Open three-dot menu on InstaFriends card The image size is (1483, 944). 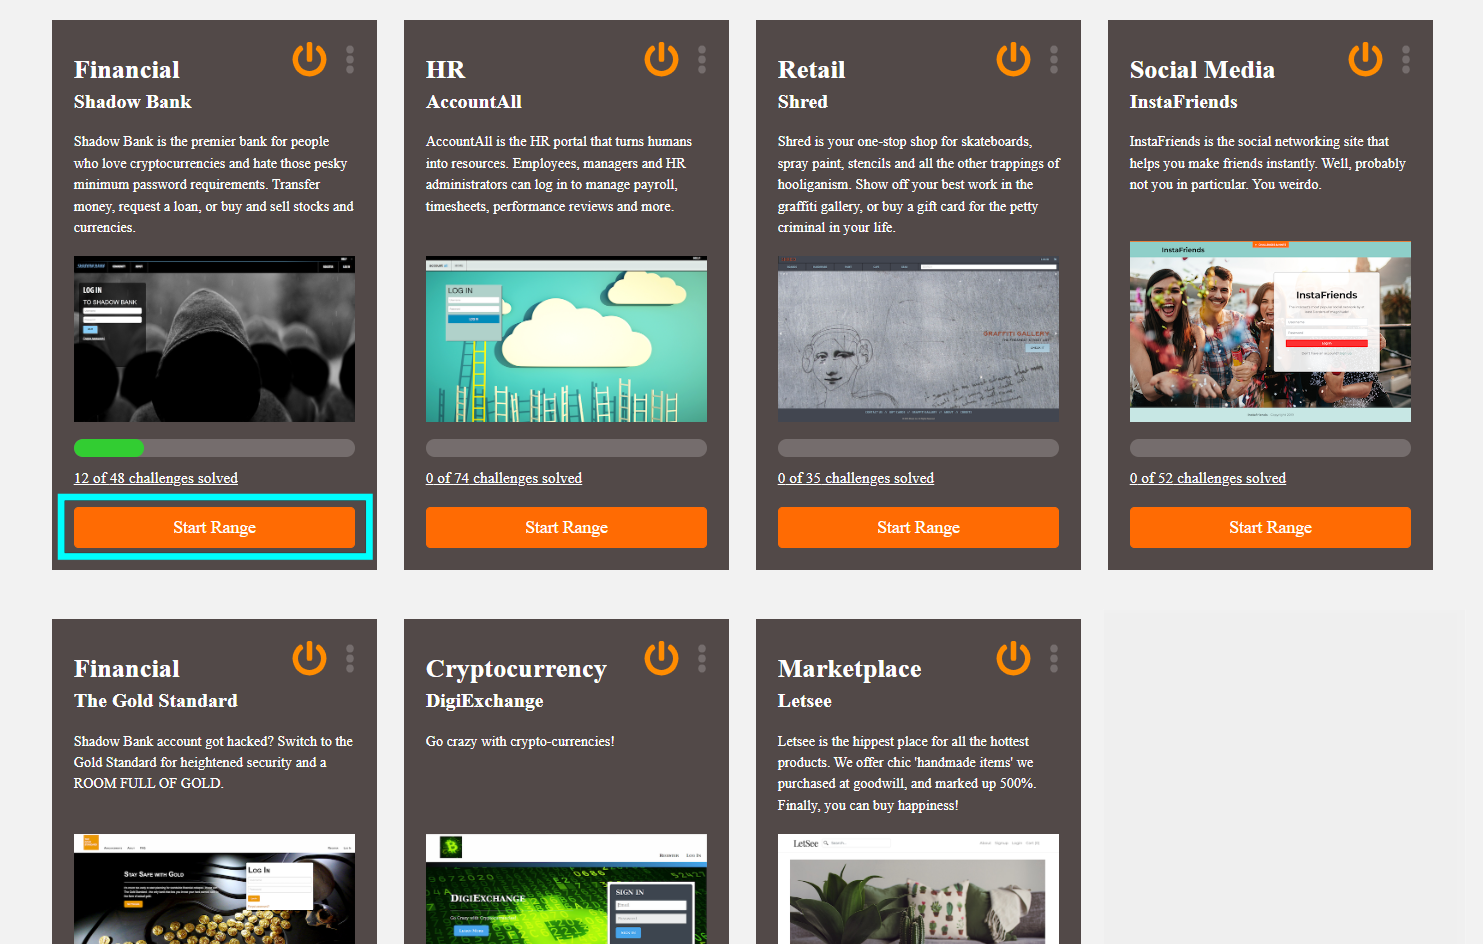[1406, 59]
